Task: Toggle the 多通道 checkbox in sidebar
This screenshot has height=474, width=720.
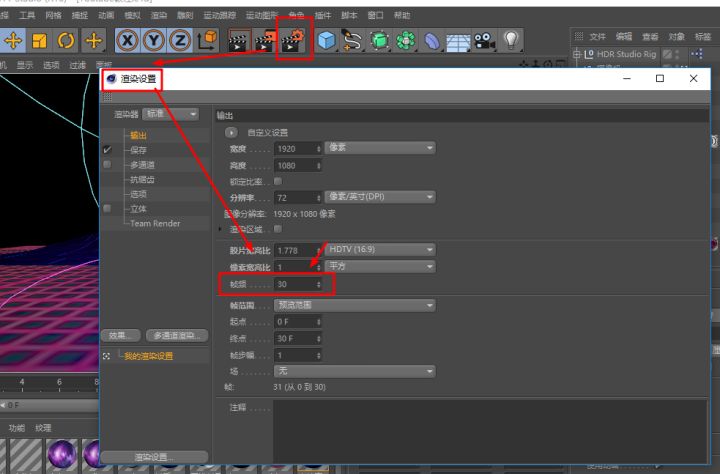Action: [x=107, y=164]
